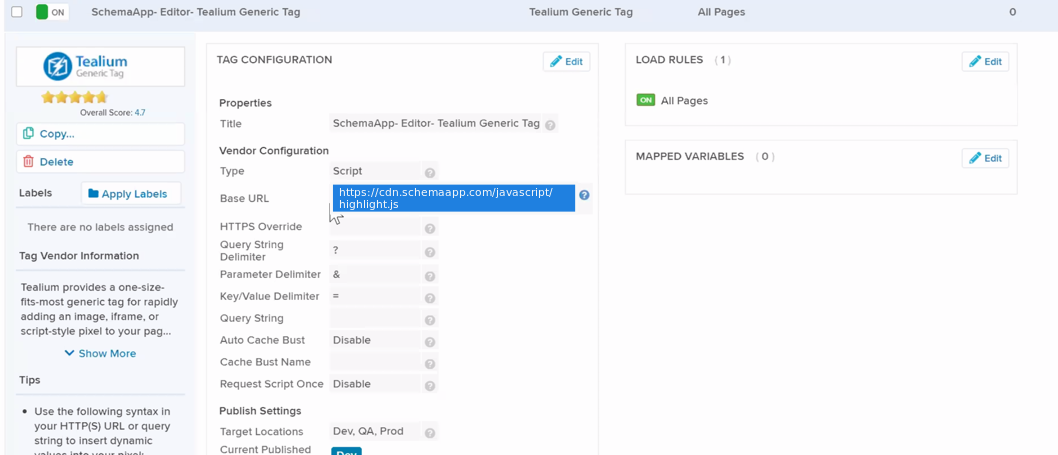
Task: Select the SchemaApp tag row checkbox
Action: coord(17,12)
